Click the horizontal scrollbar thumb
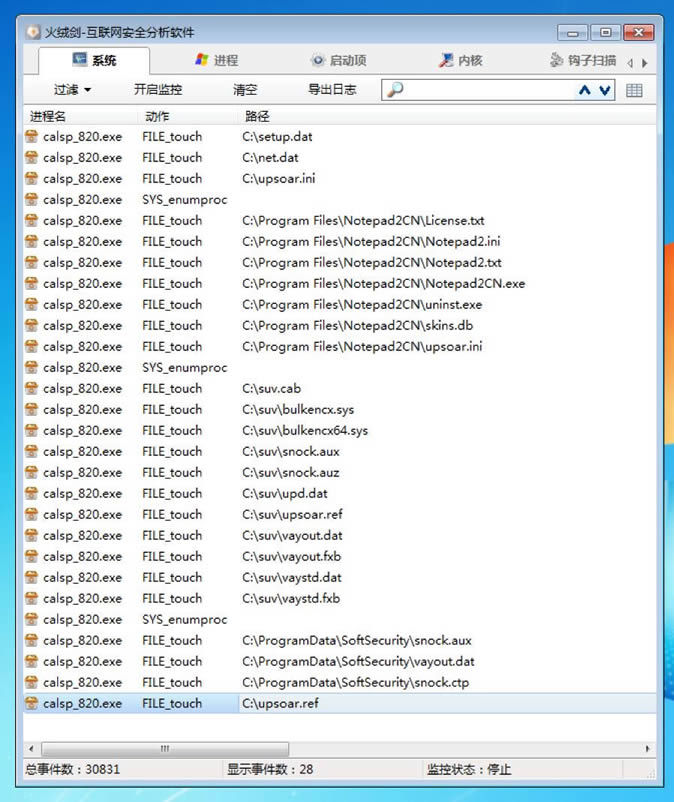This screenshot has height=802, width=674. pyautogui.click(x=165, y=749)
